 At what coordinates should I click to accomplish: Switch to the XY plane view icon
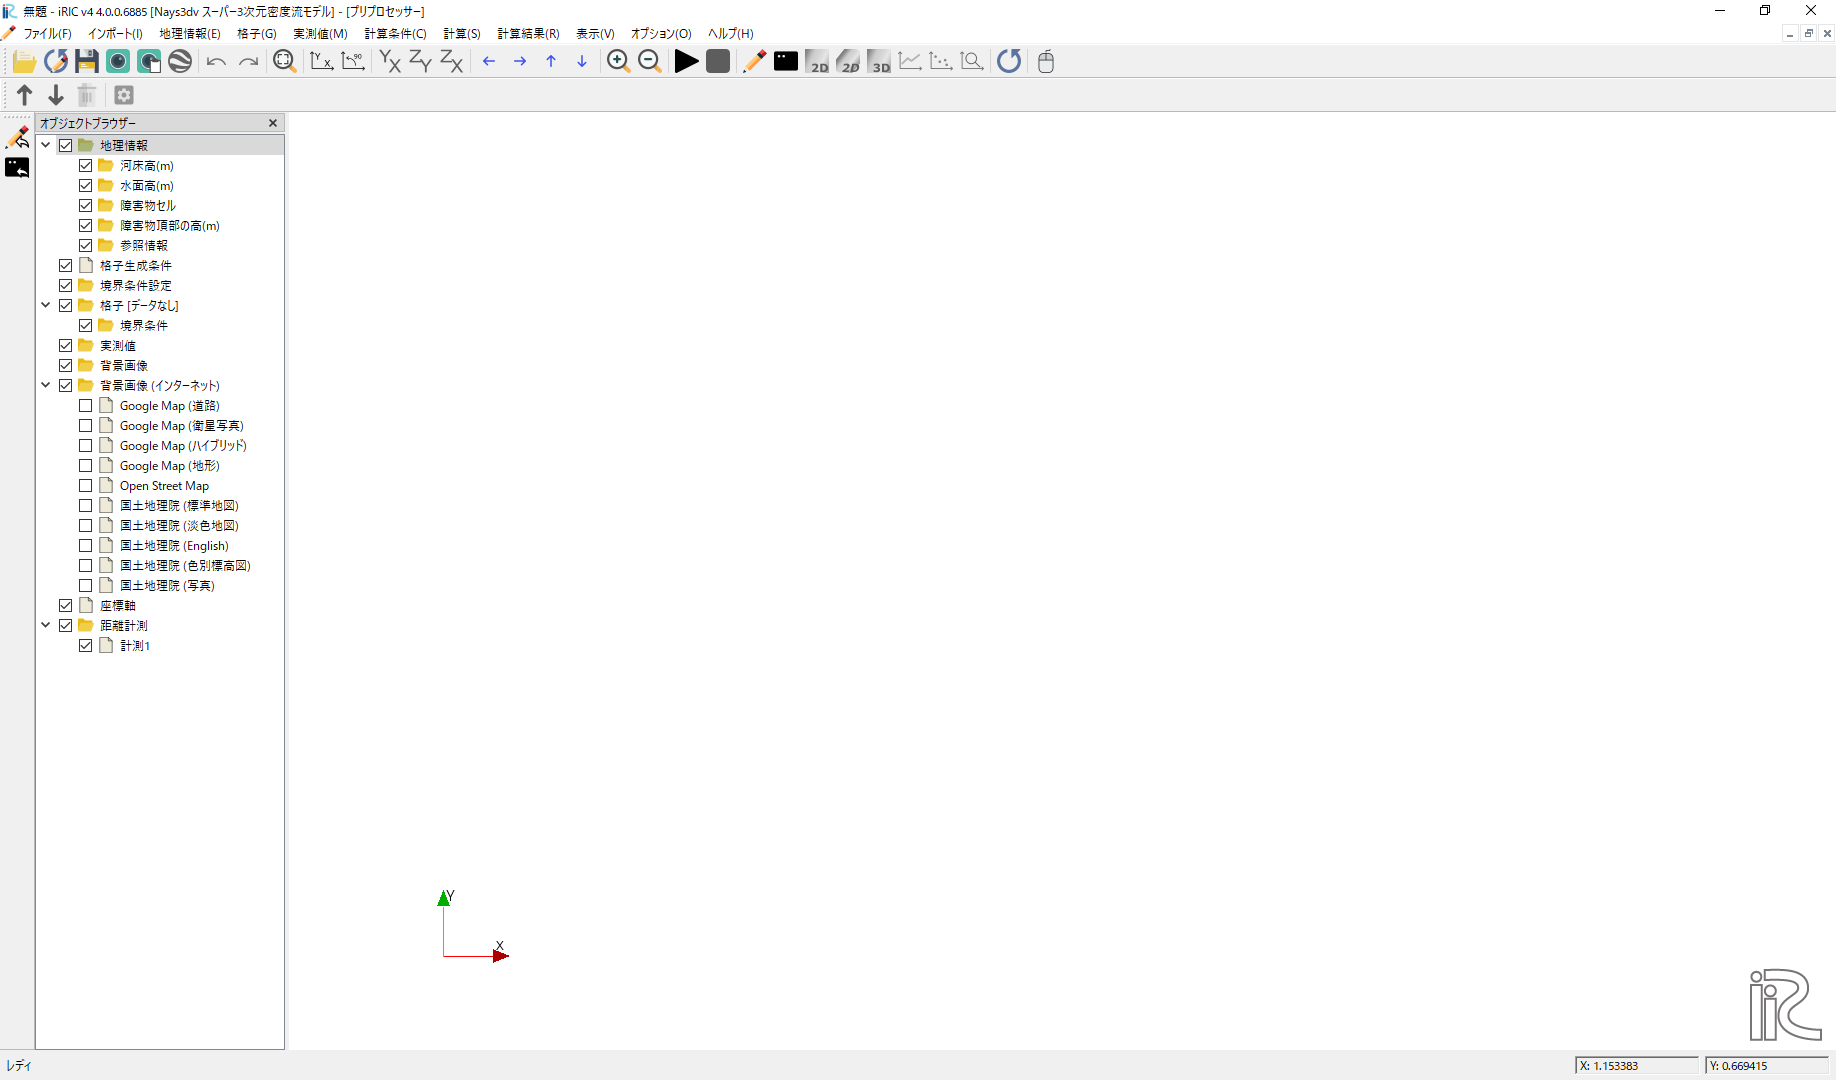pyautogui.click(x=390, y=62)
